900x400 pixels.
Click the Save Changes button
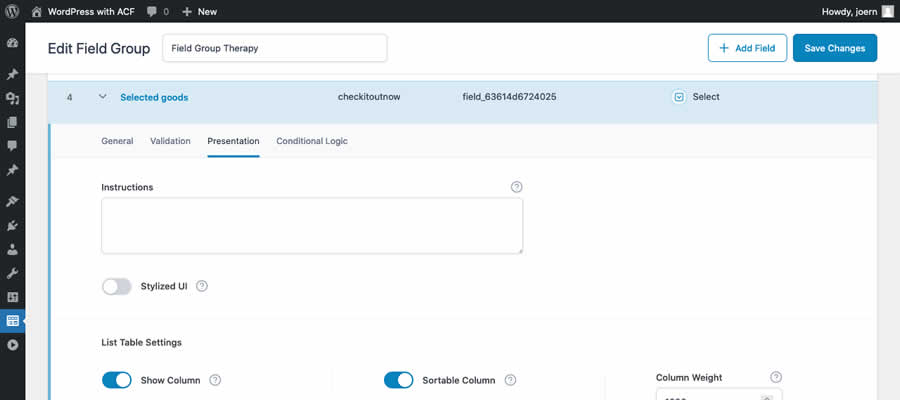tap(835, 48)
